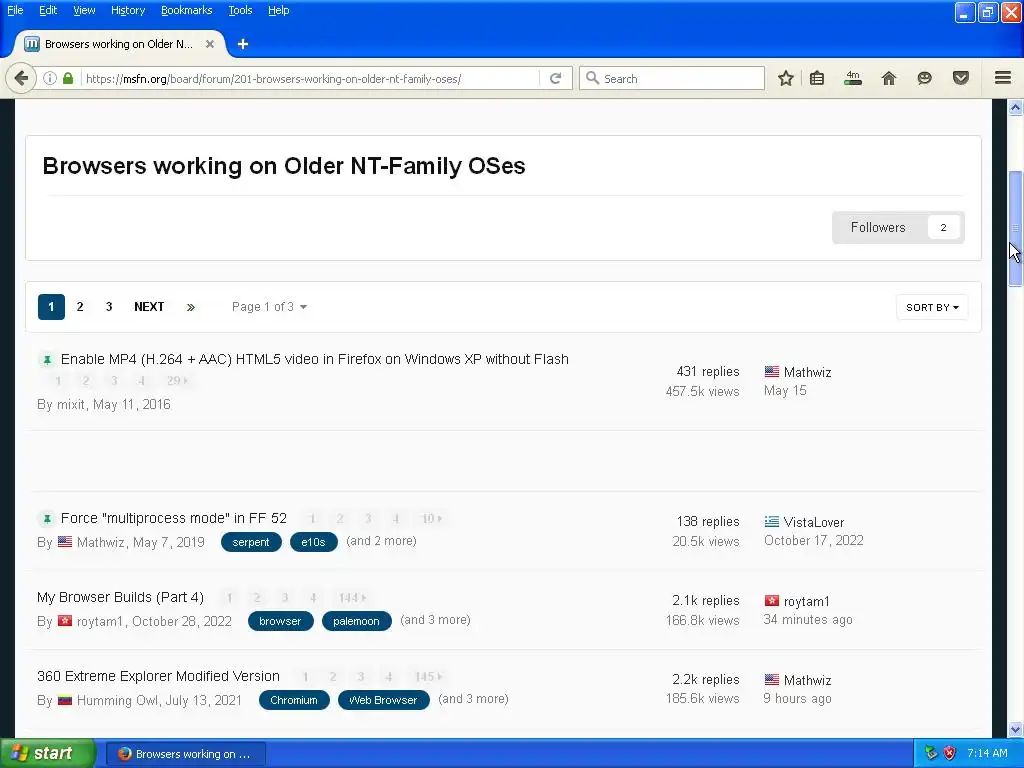1024x768 pixels.
Task: Open the File menu
Action: [15, 10]
